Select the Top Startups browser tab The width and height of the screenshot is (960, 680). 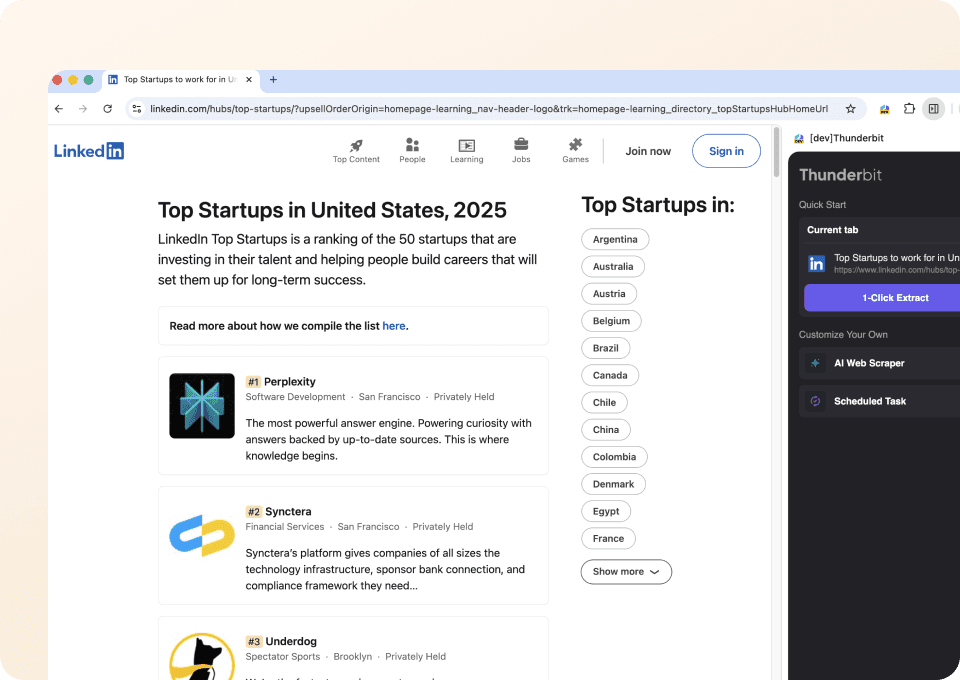point(175,80)
